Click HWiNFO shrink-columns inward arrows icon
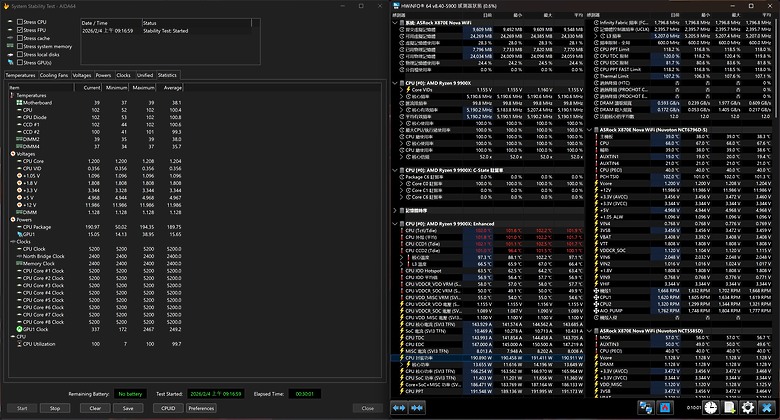The width and height of the screenshot is (780, 420). click(x=417, y=408)
